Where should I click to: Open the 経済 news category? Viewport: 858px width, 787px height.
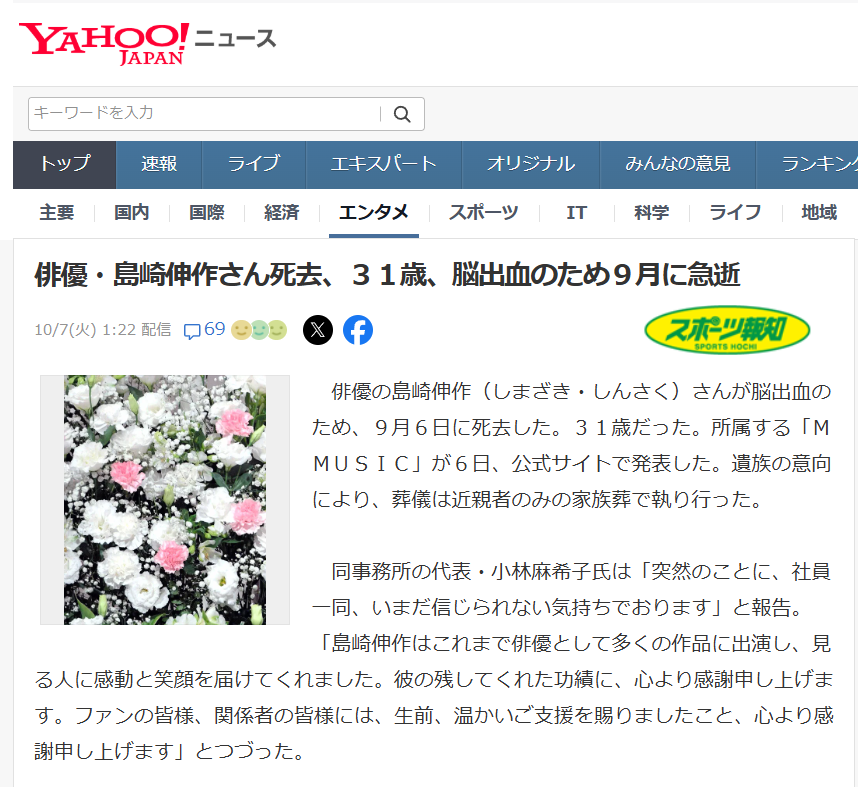point(282,212)
